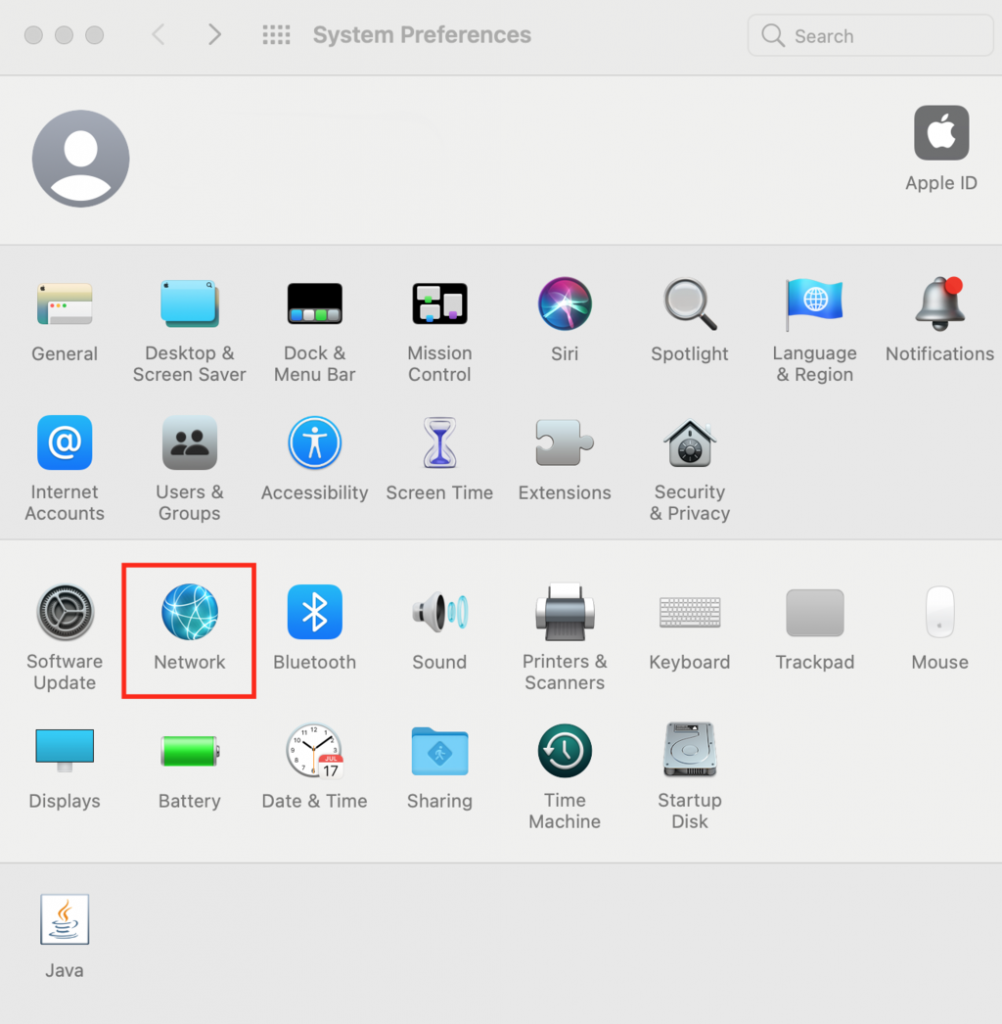This screenshot has width=1002, height=1024.
Task: Open Accessibility preferences
Action: point(314,442)
